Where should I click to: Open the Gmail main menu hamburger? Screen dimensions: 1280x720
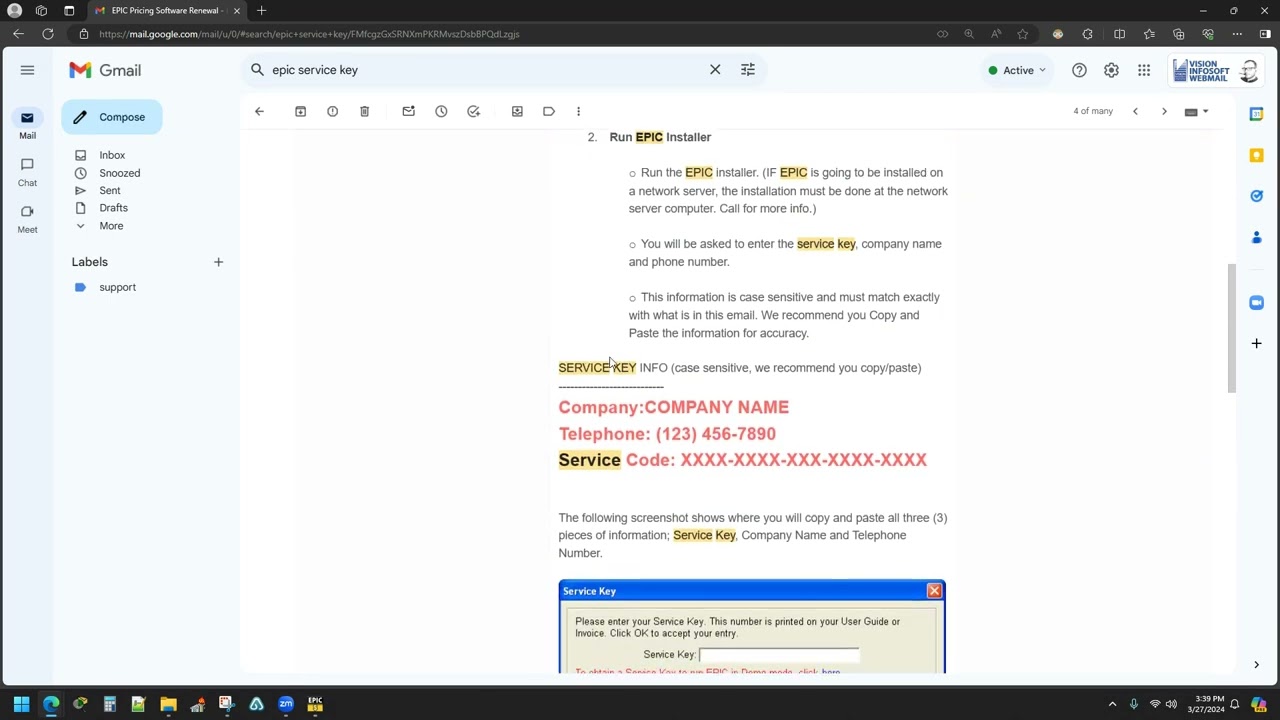(x=27, y=70)
